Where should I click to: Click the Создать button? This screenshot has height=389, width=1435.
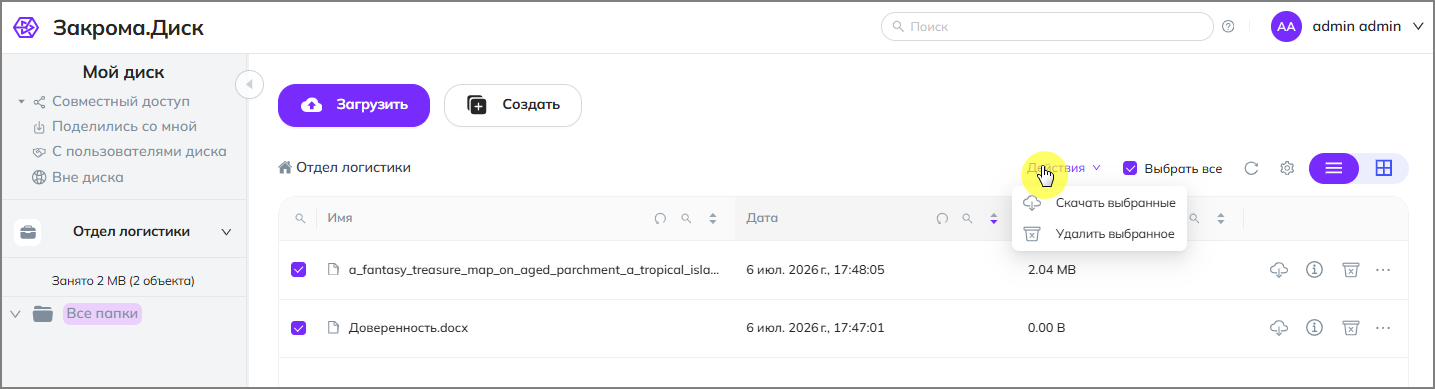click(513, 105)
